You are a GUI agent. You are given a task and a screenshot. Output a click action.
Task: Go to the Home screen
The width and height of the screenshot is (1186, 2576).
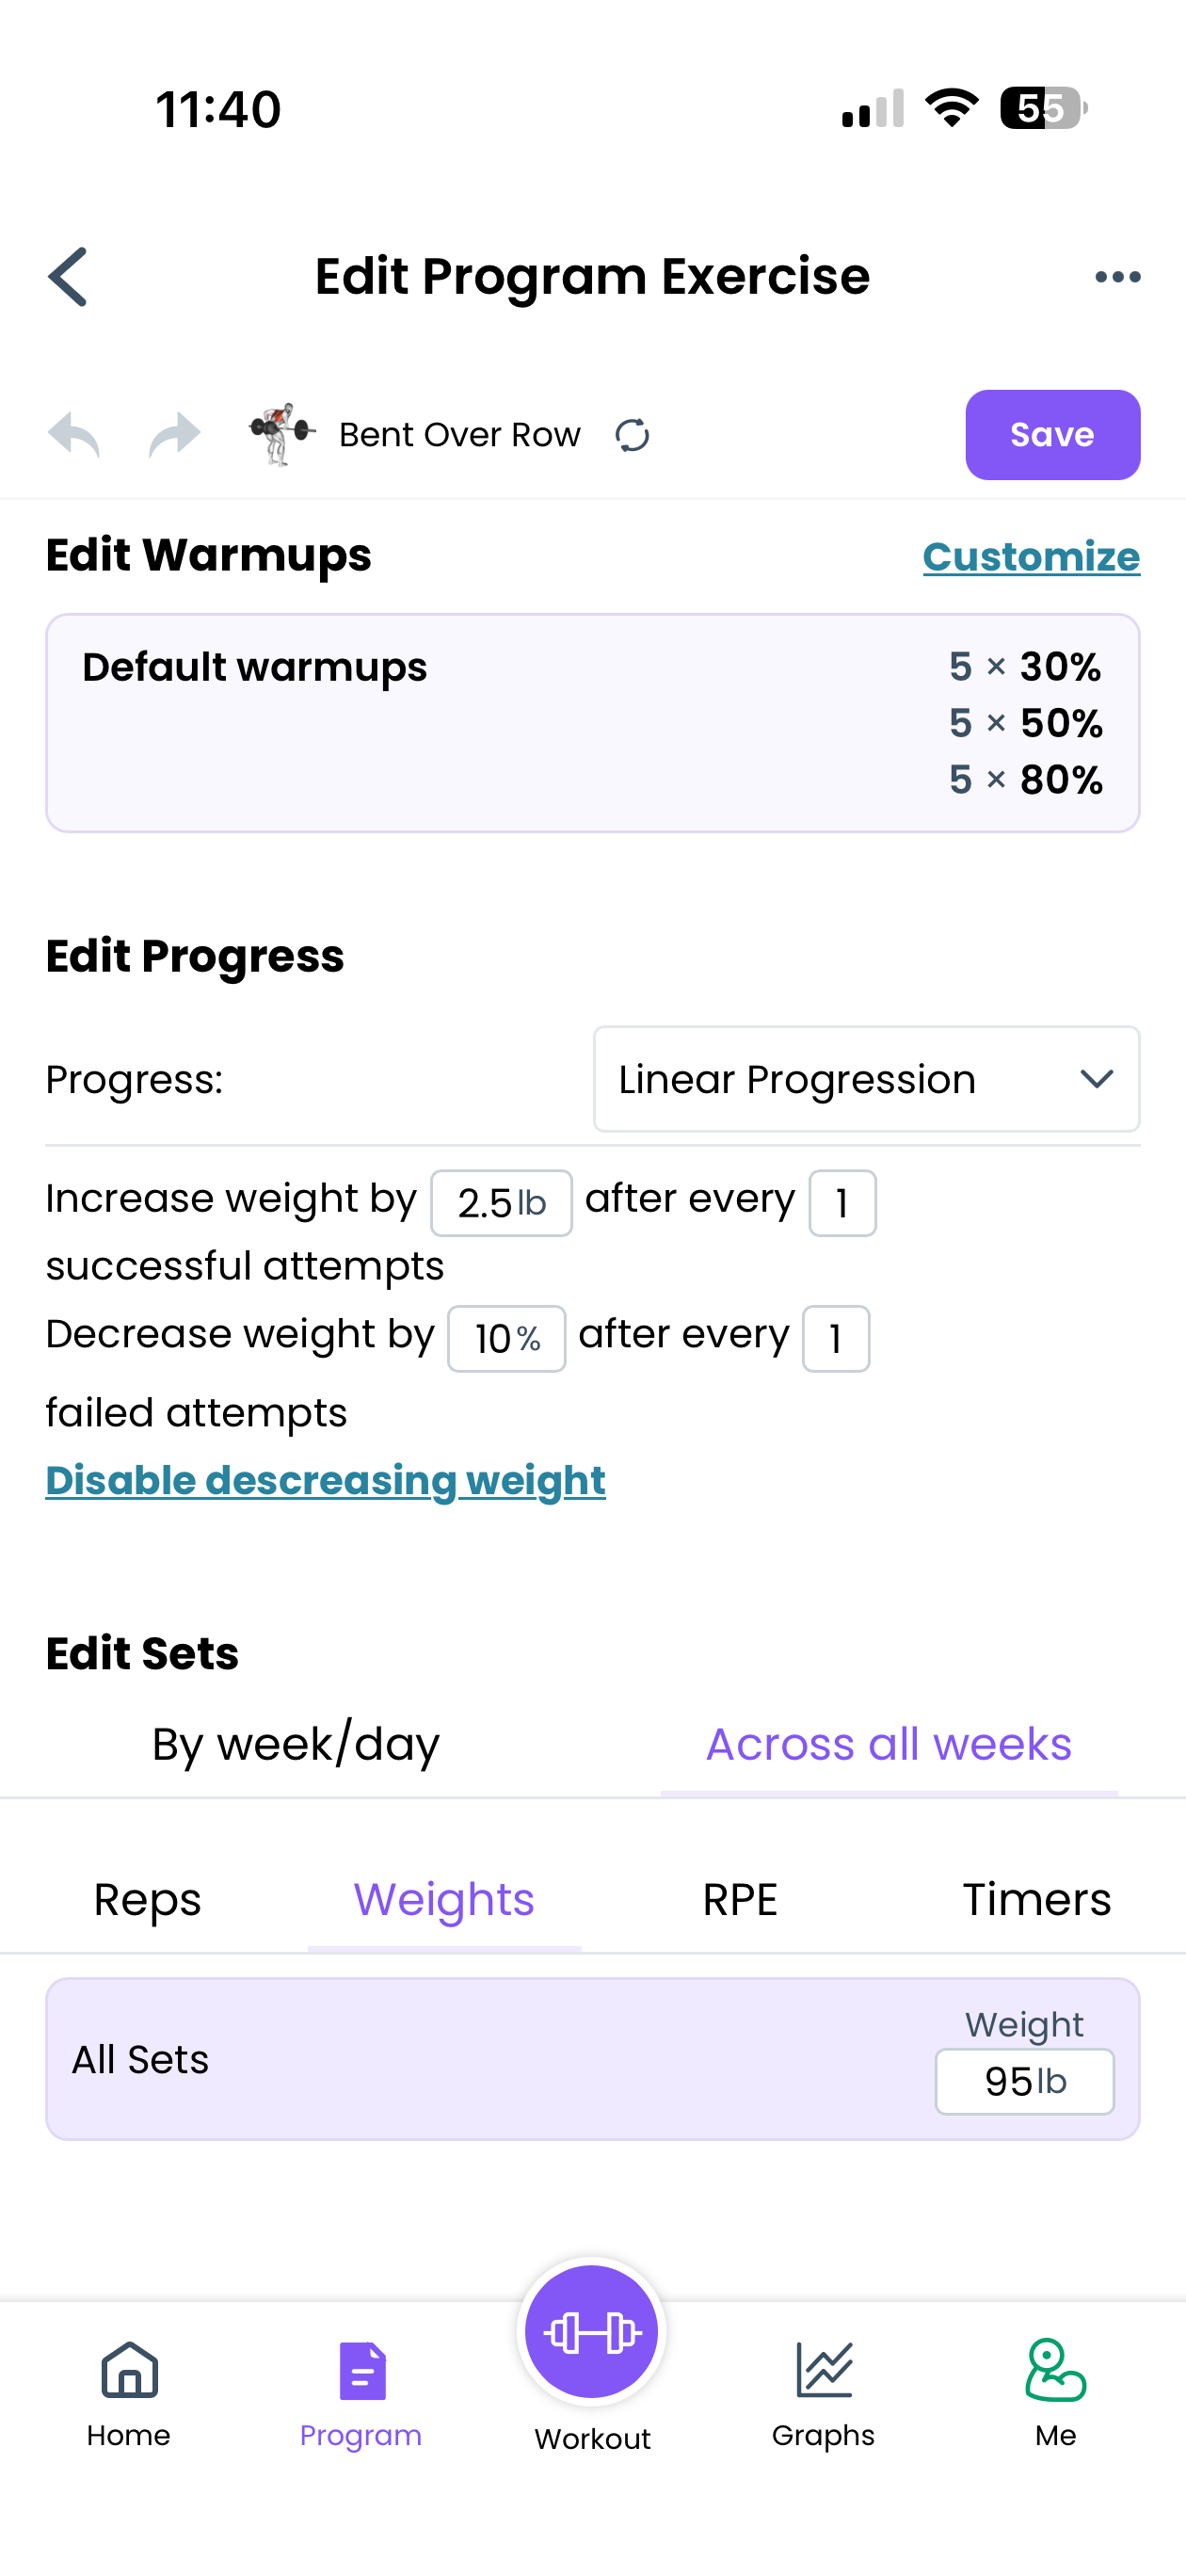click(x=128, y=2390)
